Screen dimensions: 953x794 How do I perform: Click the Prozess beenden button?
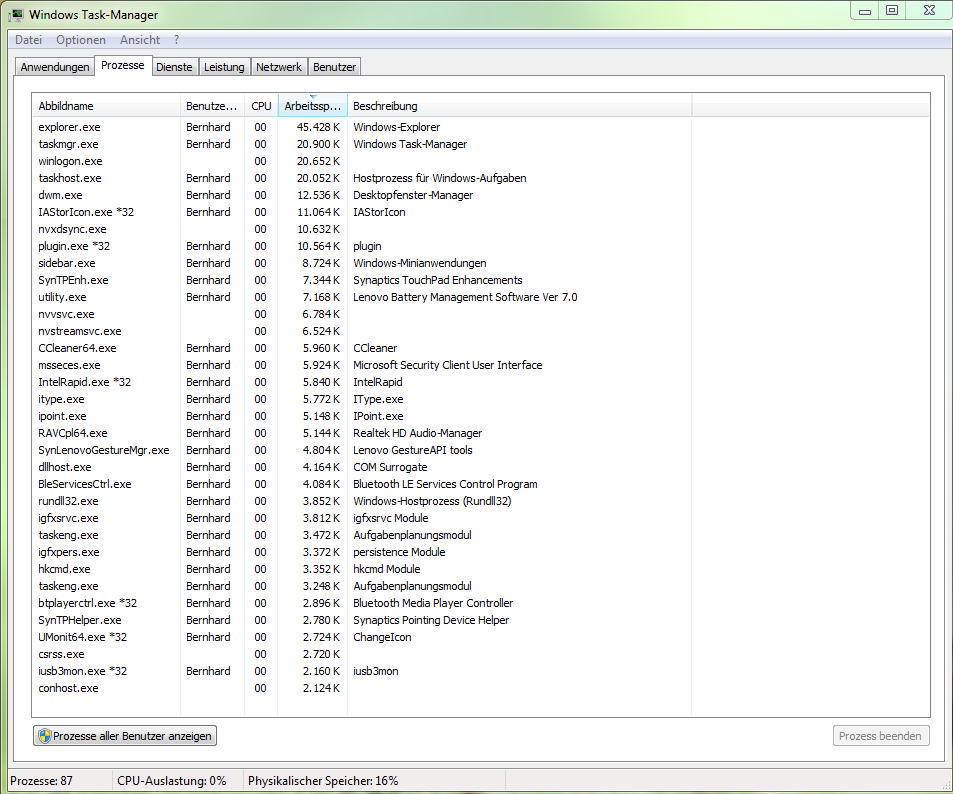[881, 736]
